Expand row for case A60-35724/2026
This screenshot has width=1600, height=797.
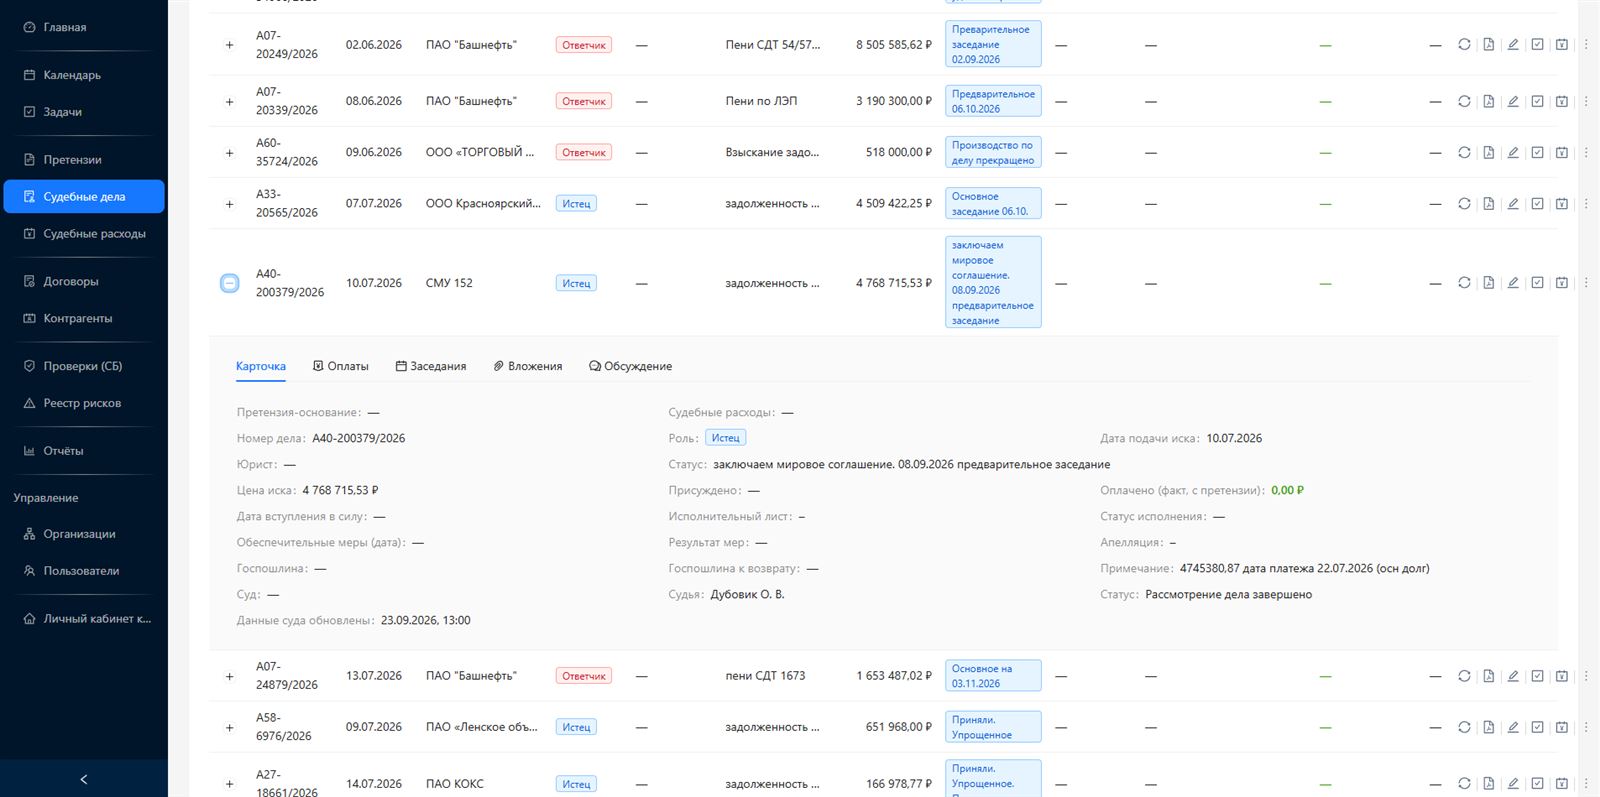pyautogui.click(x=229, y=153)
